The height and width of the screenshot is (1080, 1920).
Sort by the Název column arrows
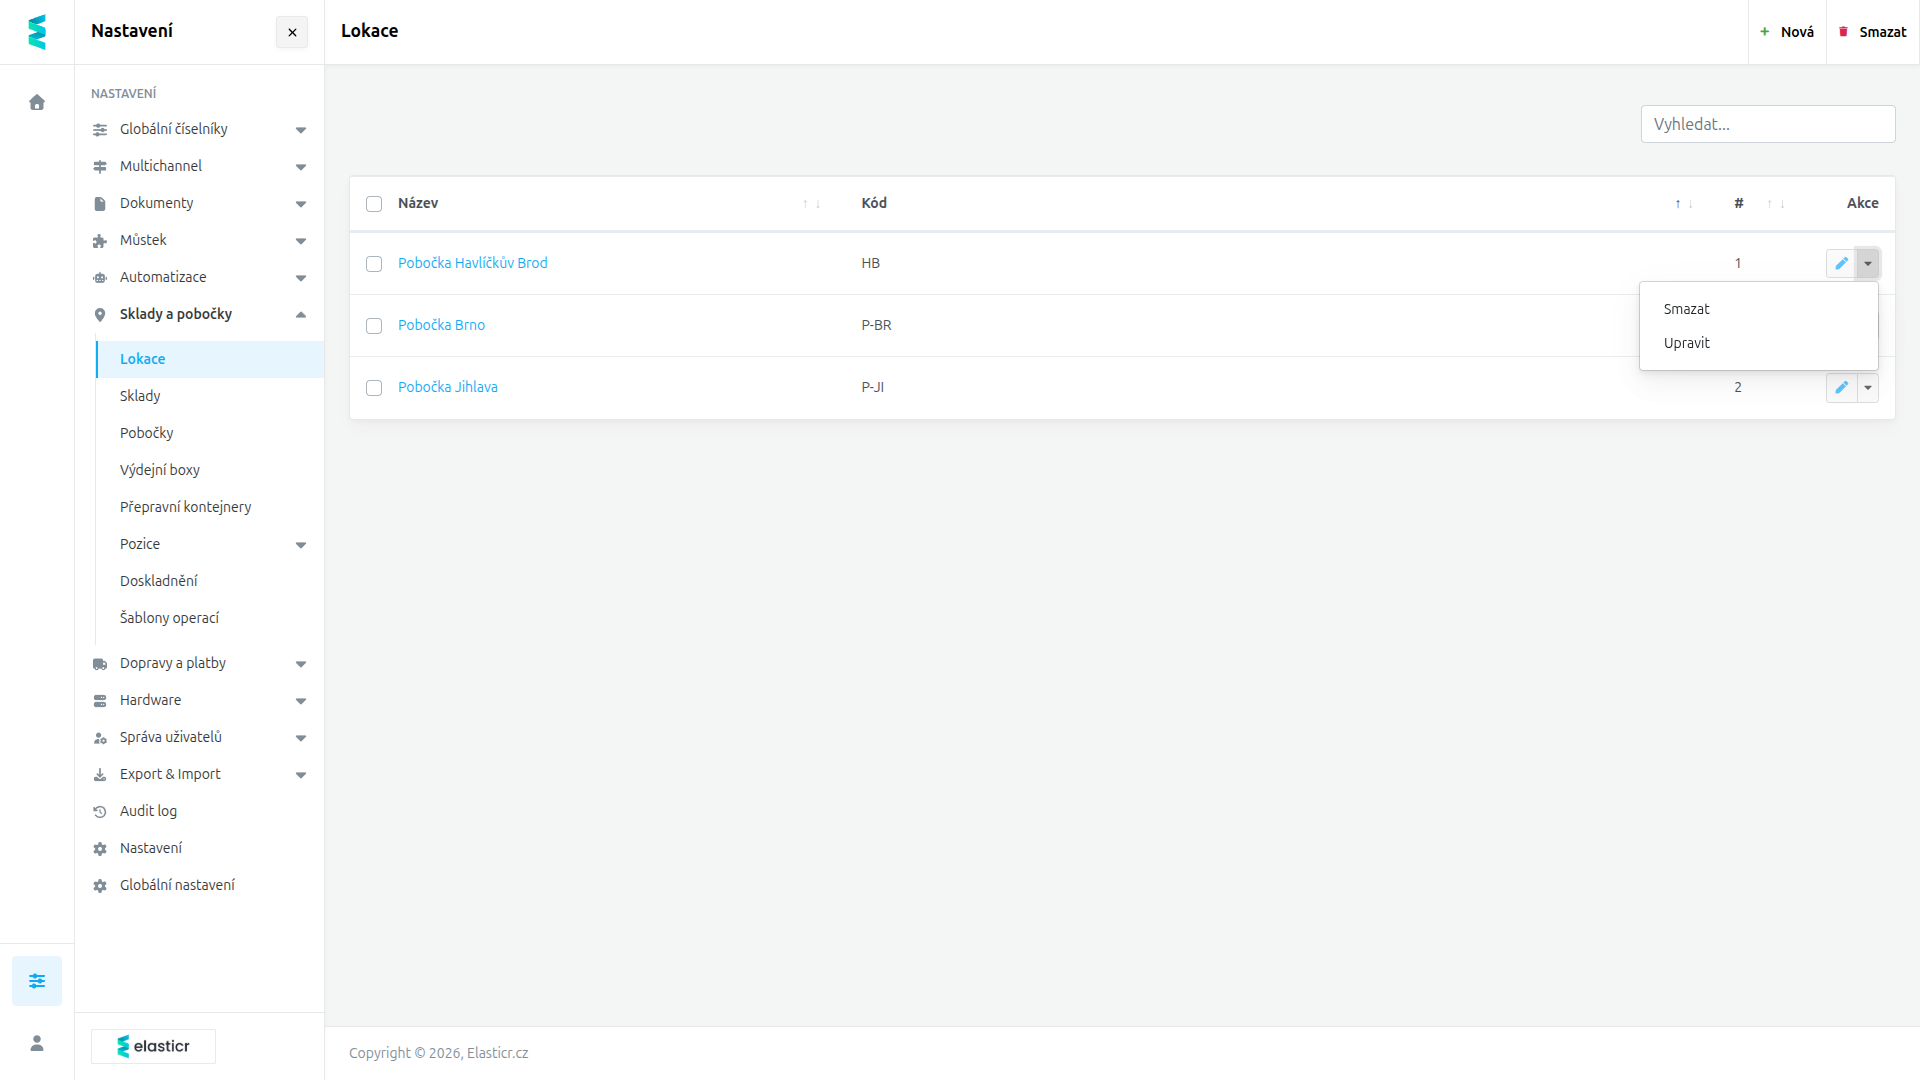pyautogui.click(x=811, y=204)
